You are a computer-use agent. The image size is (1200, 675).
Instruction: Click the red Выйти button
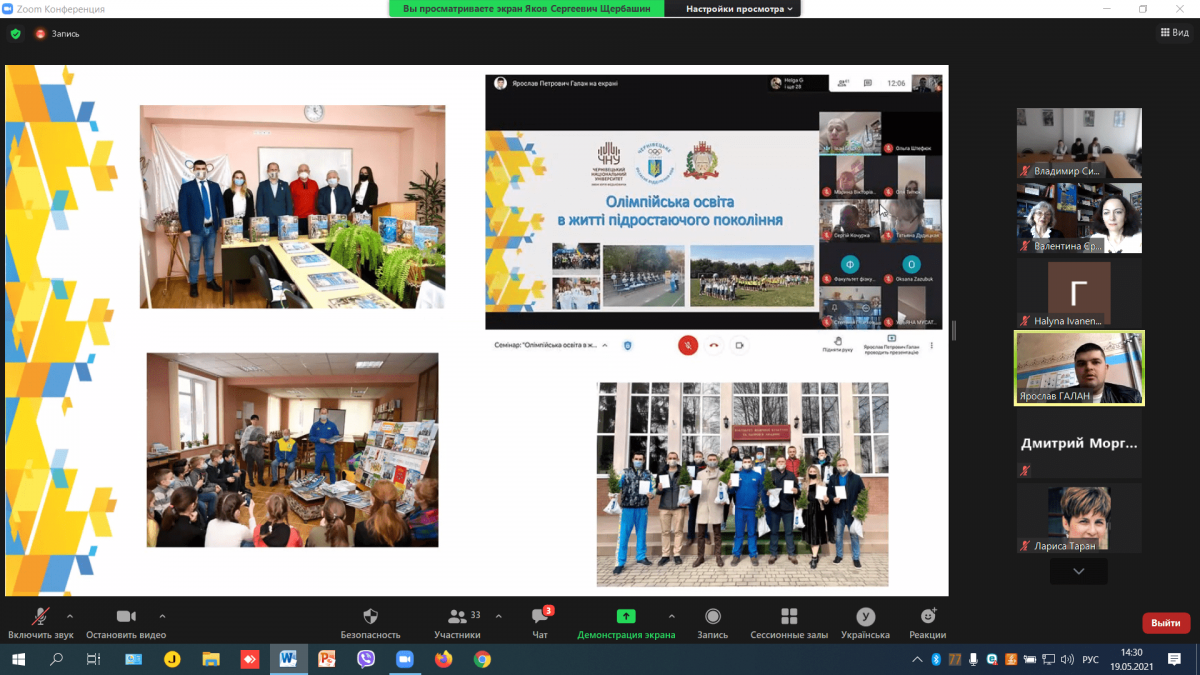1166,623
